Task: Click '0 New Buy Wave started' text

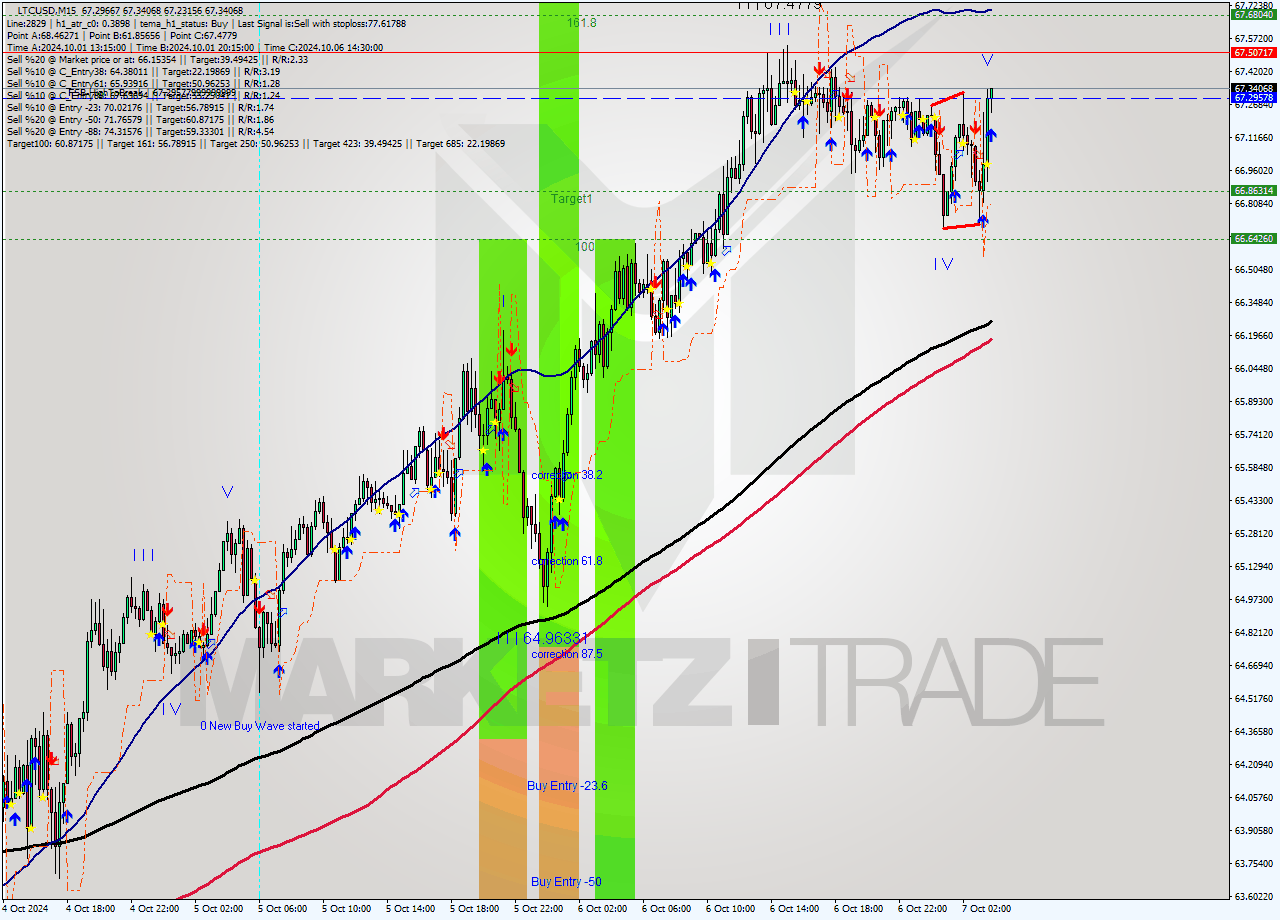Action: tap(260, 726)
